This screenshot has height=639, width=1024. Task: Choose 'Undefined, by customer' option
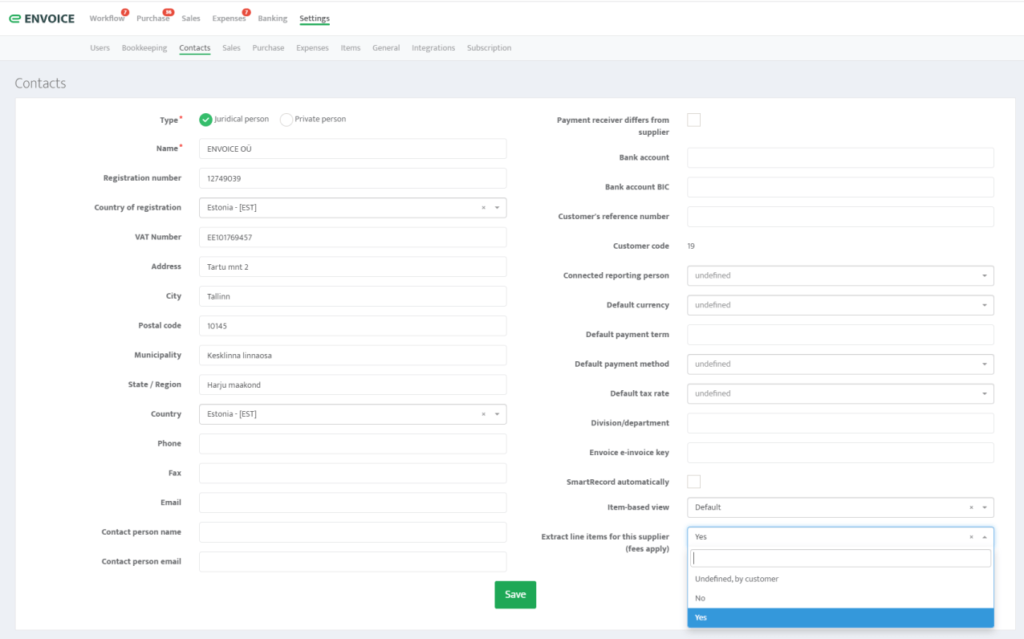click(840, 579)
